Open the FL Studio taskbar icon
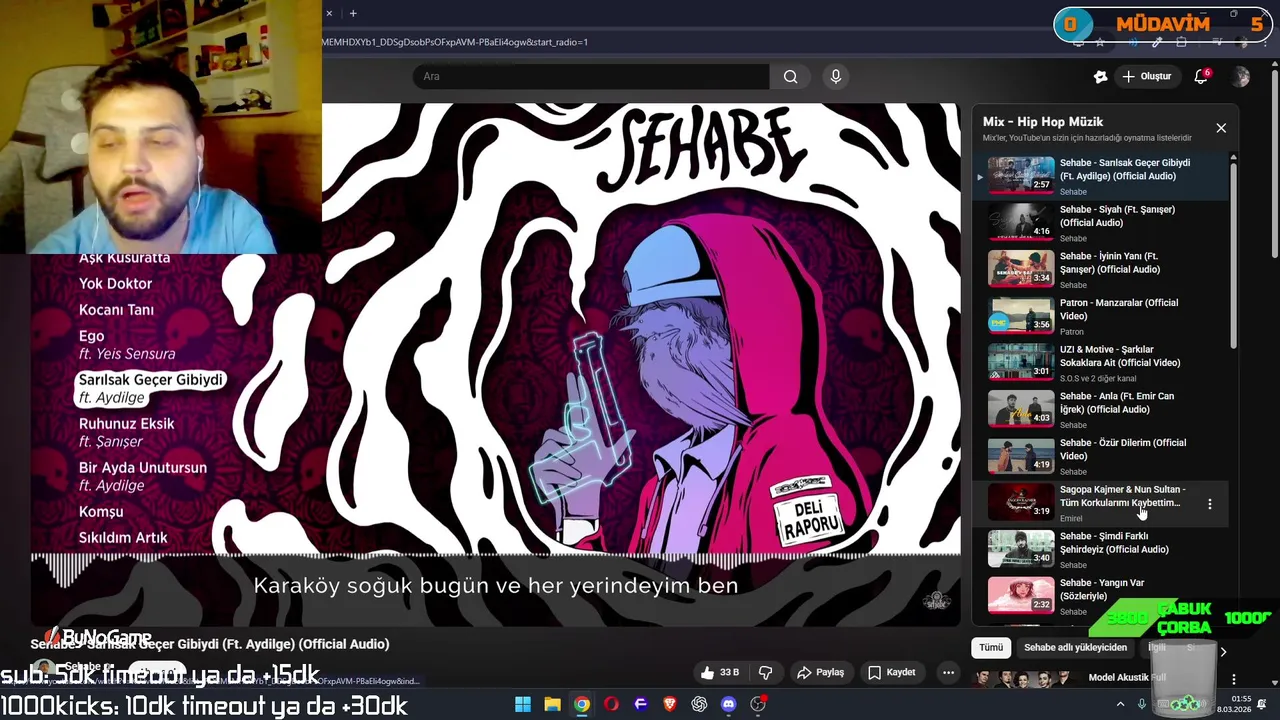Image resolution: width=1280 pixels, height=720 pixels. 641,704
